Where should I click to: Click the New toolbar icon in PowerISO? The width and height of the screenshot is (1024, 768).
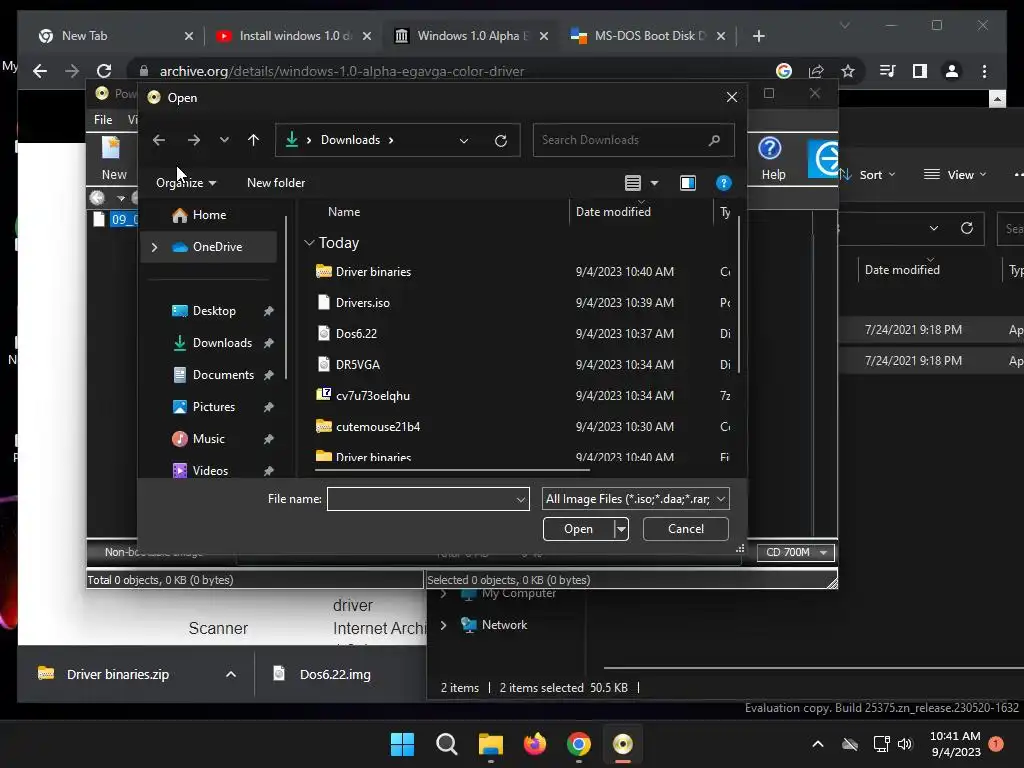pos(114,157)
